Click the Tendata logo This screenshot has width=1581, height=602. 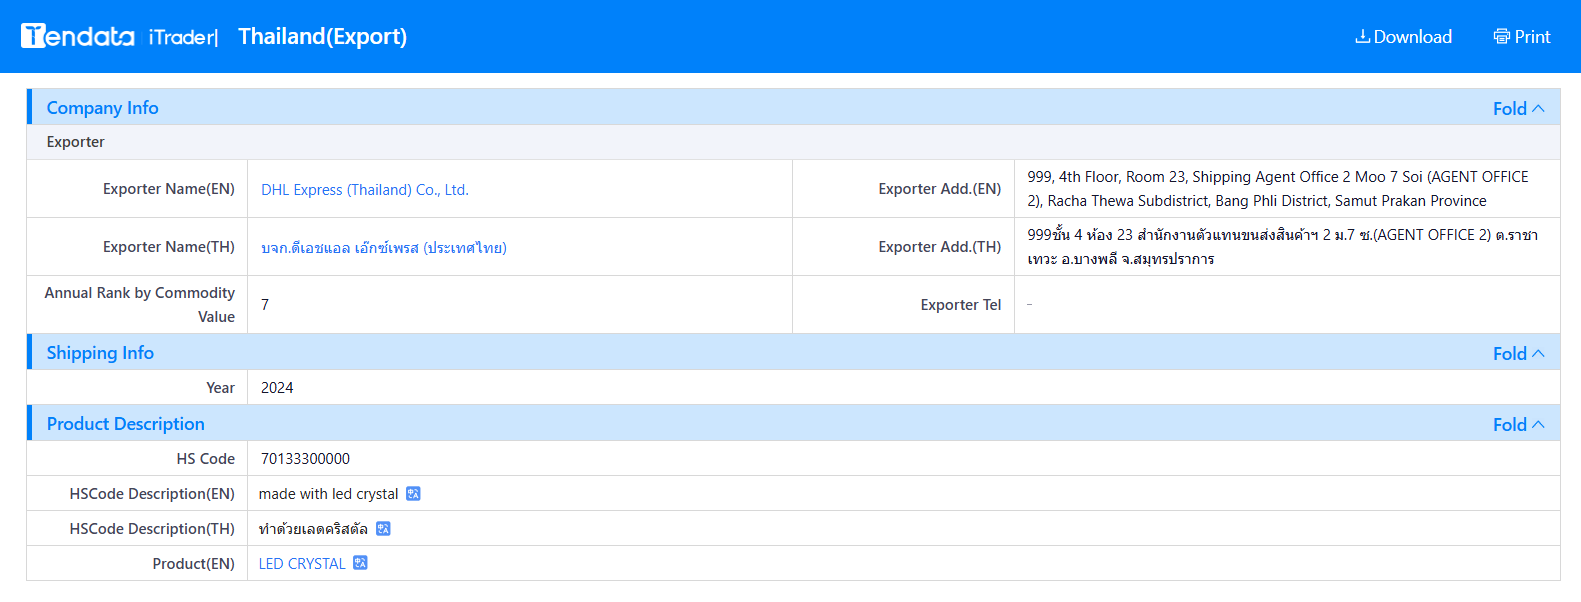click(x=78, y=36)
